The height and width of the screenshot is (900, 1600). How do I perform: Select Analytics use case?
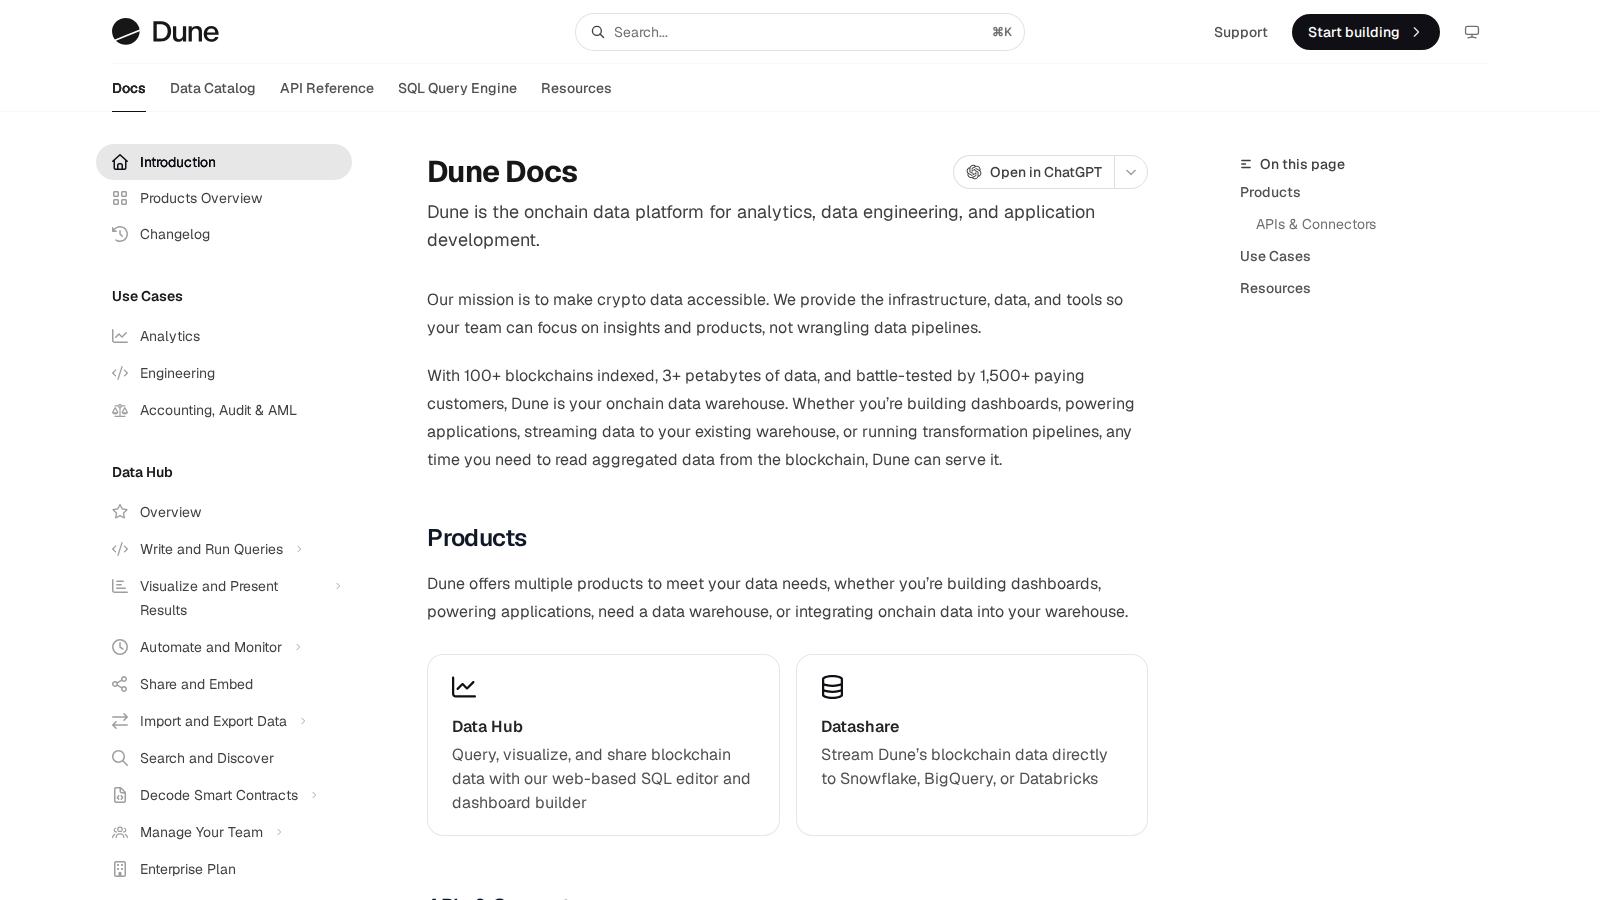point(224,336)
